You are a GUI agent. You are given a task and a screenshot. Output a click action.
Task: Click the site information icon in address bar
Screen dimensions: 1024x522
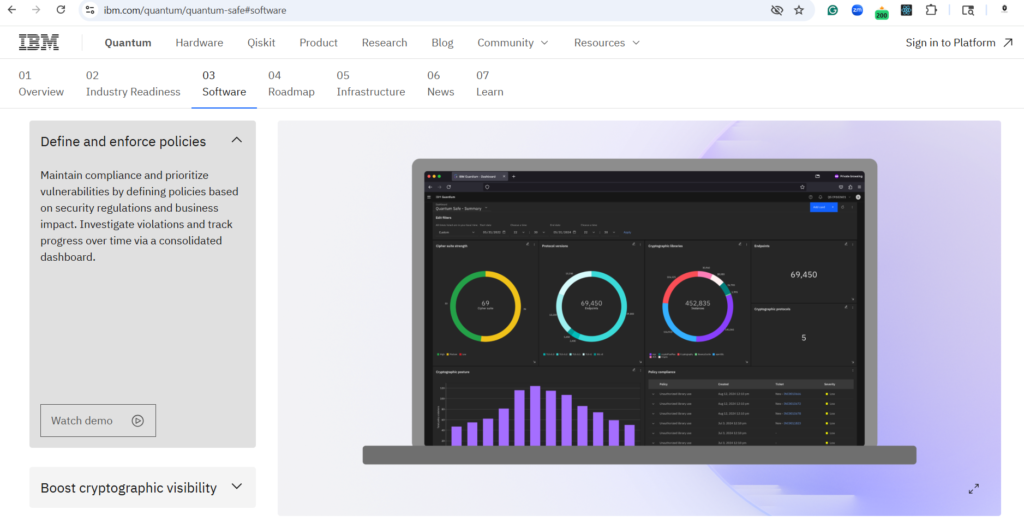[90, 10]
